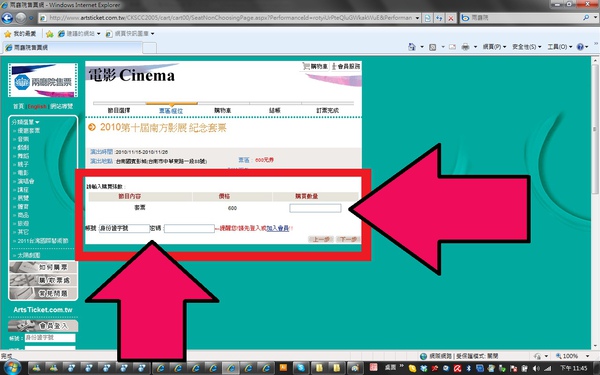Click the browser forward arrow button
This screenshot has height=375, width=600.
(21, 18)
